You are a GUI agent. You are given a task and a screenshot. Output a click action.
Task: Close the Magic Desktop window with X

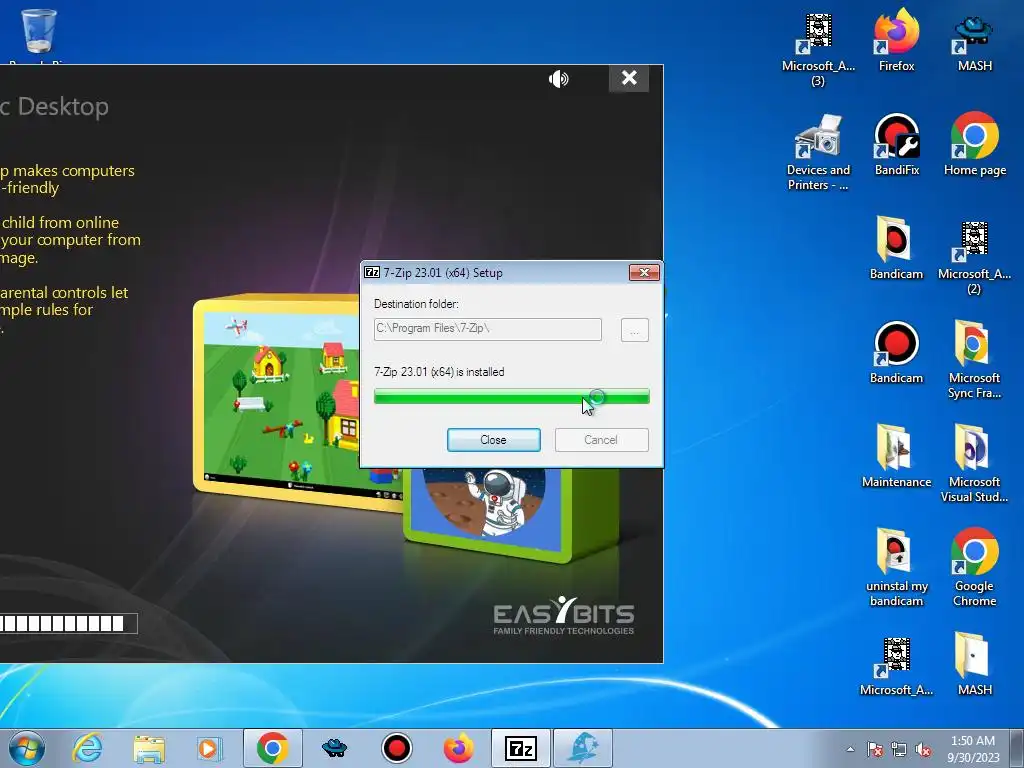(x=629, y=78)
